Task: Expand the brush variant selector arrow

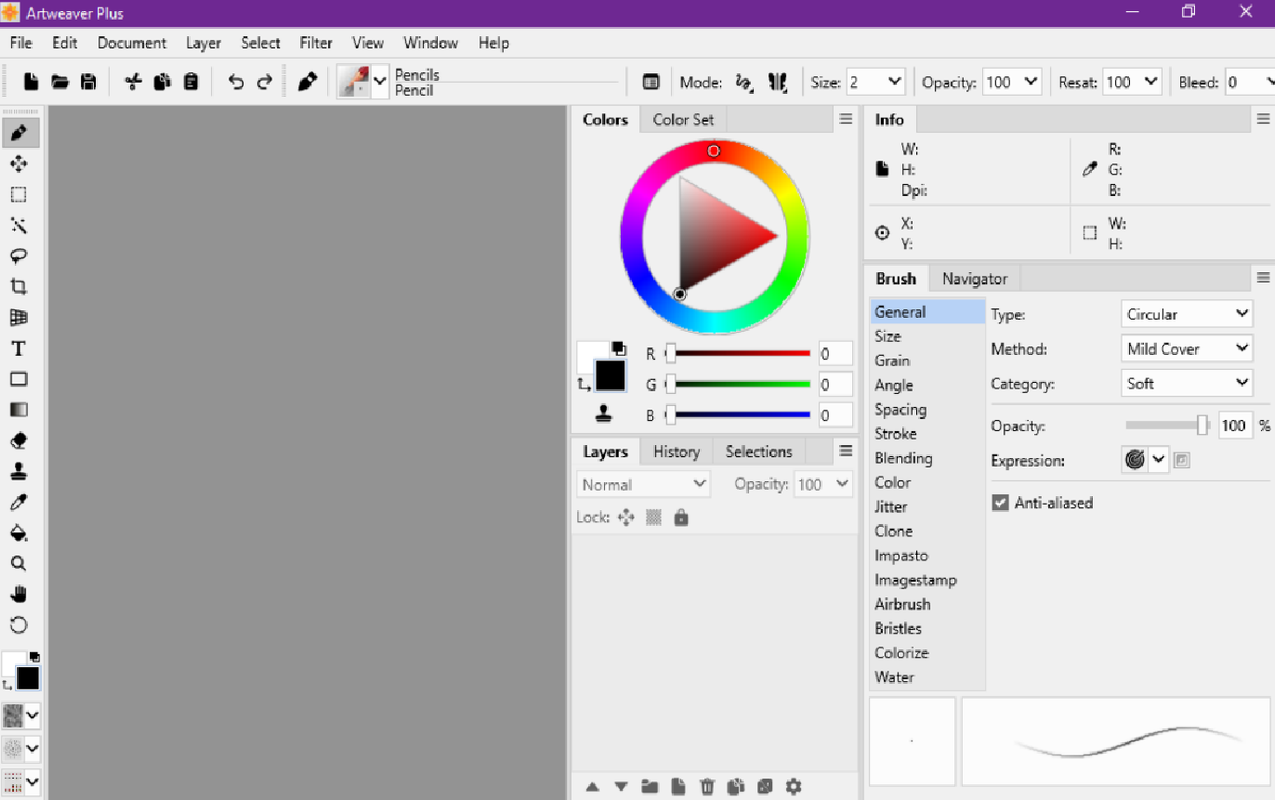Action: 380,83
